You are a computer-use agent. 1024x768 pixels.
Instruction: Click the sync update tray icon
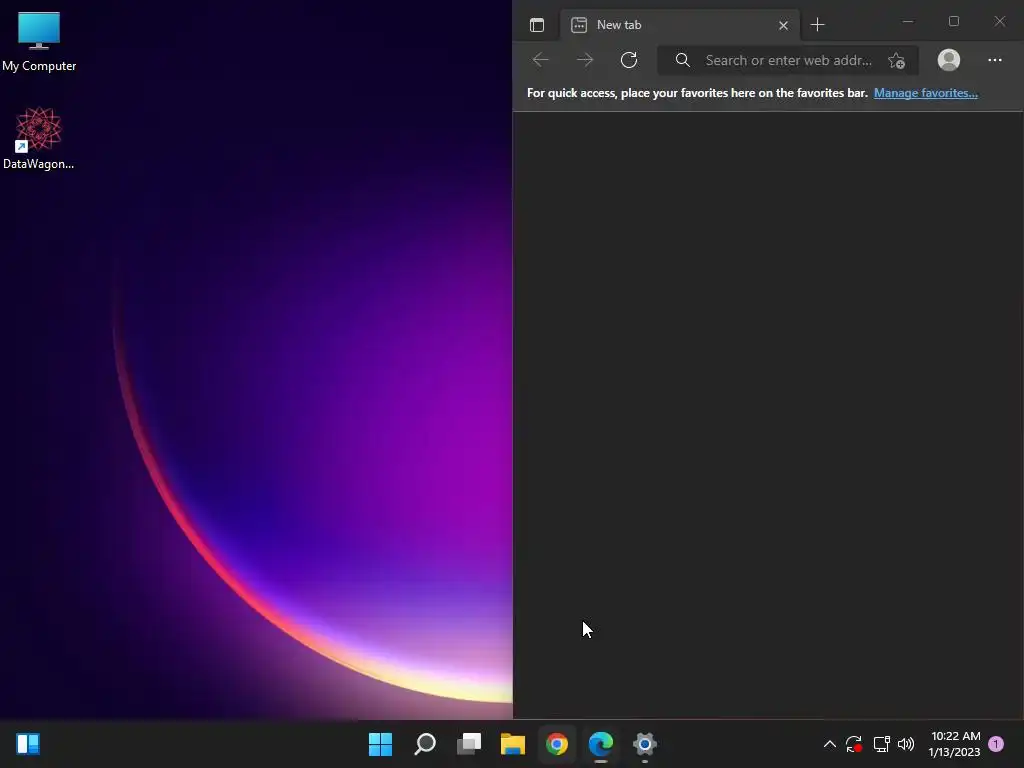(854, 744)
